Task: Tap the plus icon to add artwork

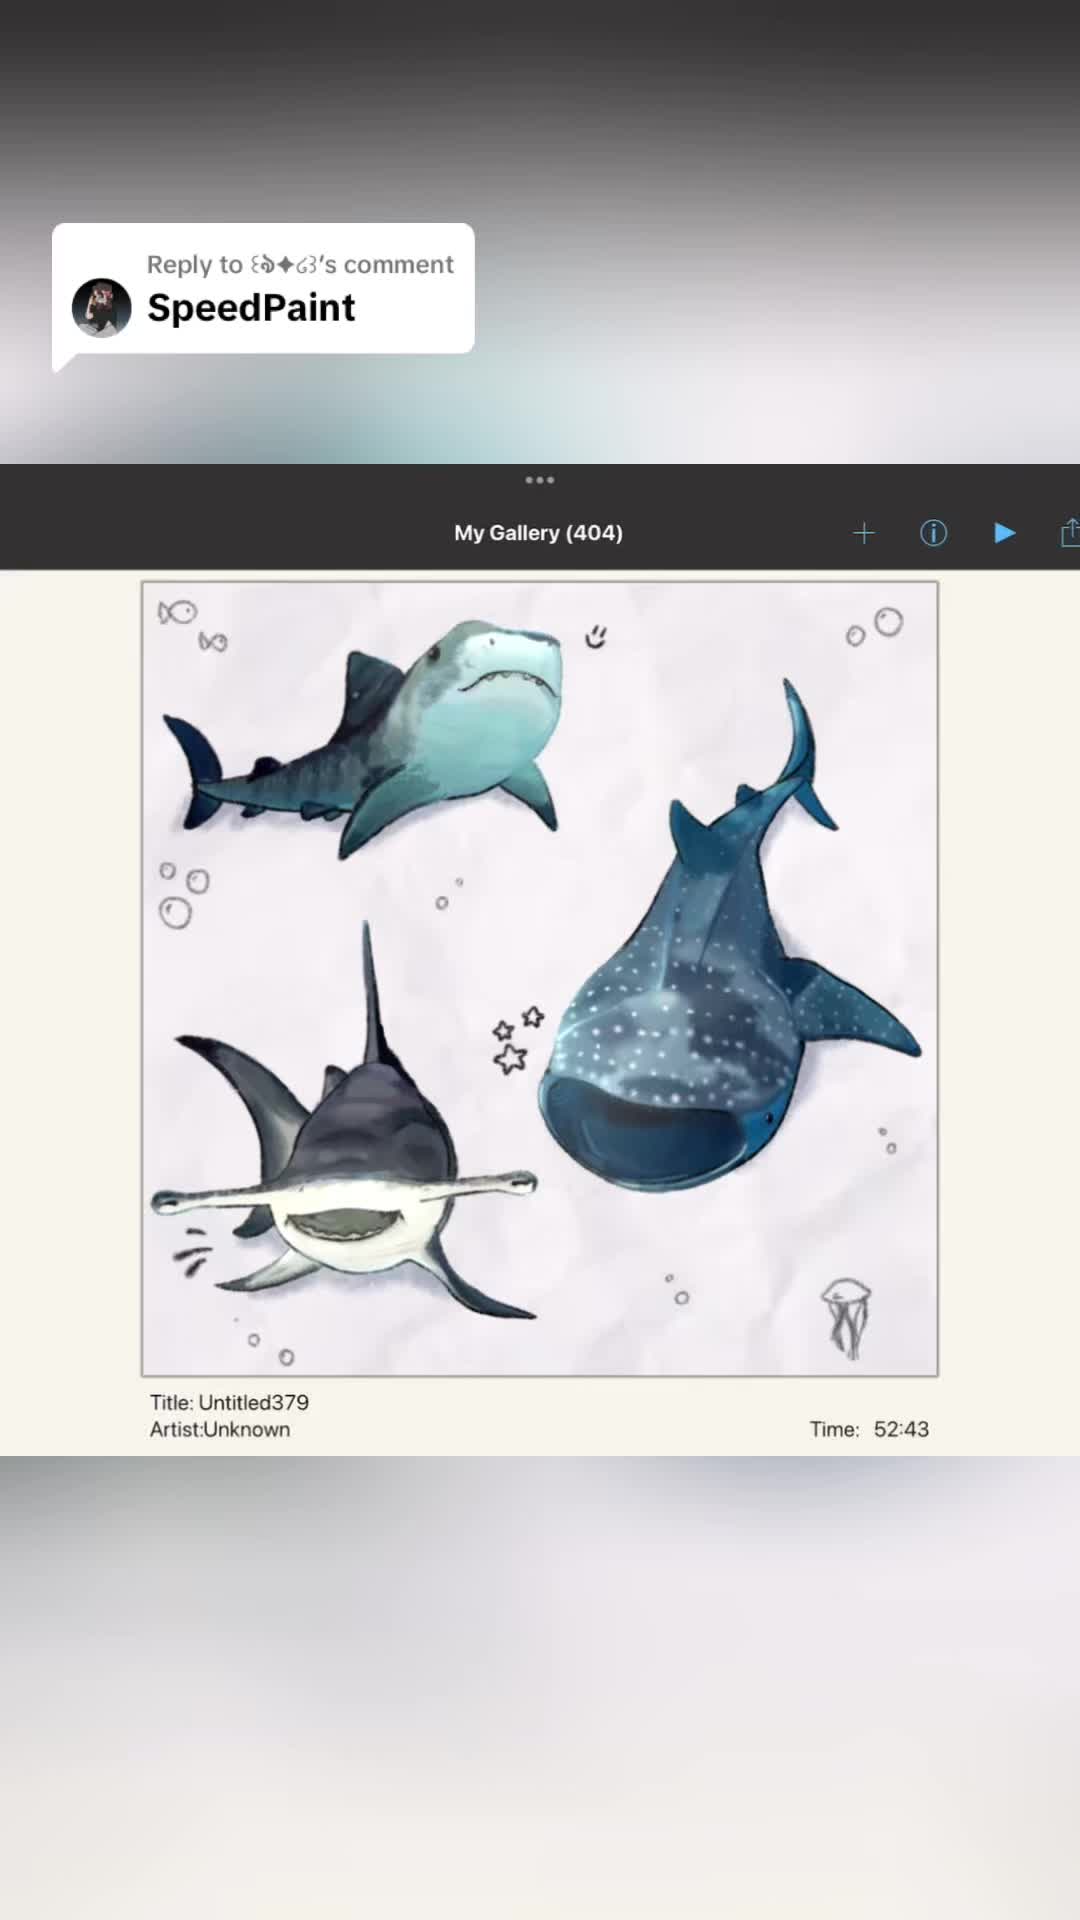Action: point(864,533)
